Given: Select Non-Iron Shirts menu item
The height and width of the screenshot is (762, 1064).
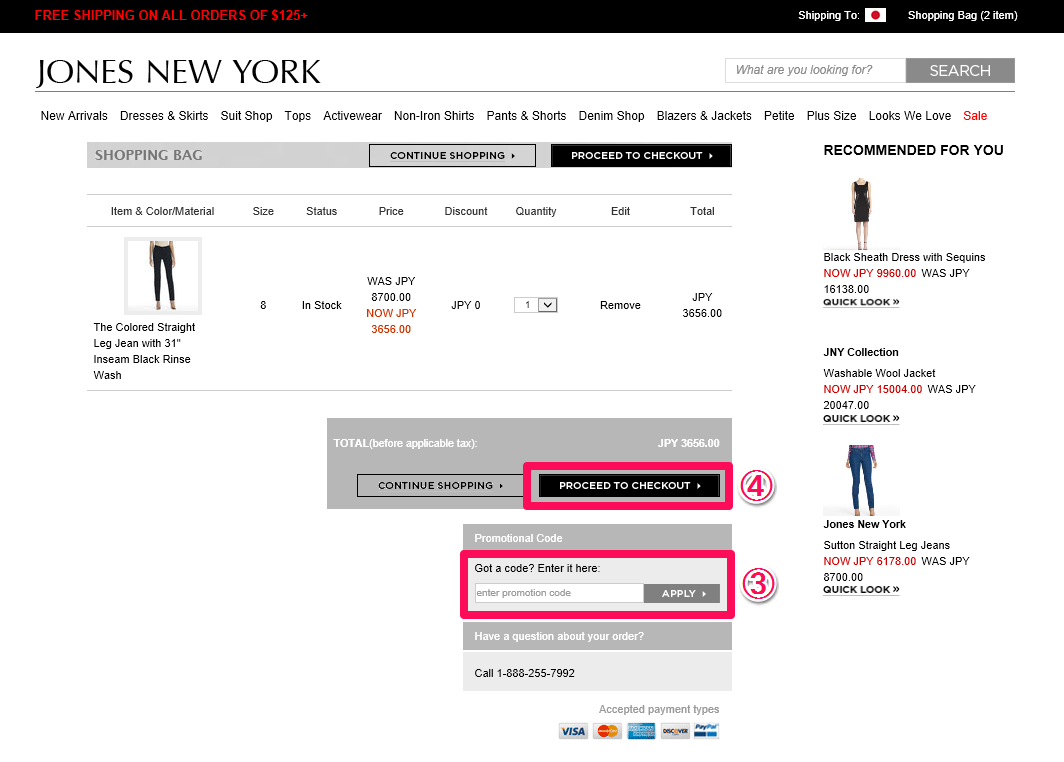Looking at the screenshot, I should [434, 115].
